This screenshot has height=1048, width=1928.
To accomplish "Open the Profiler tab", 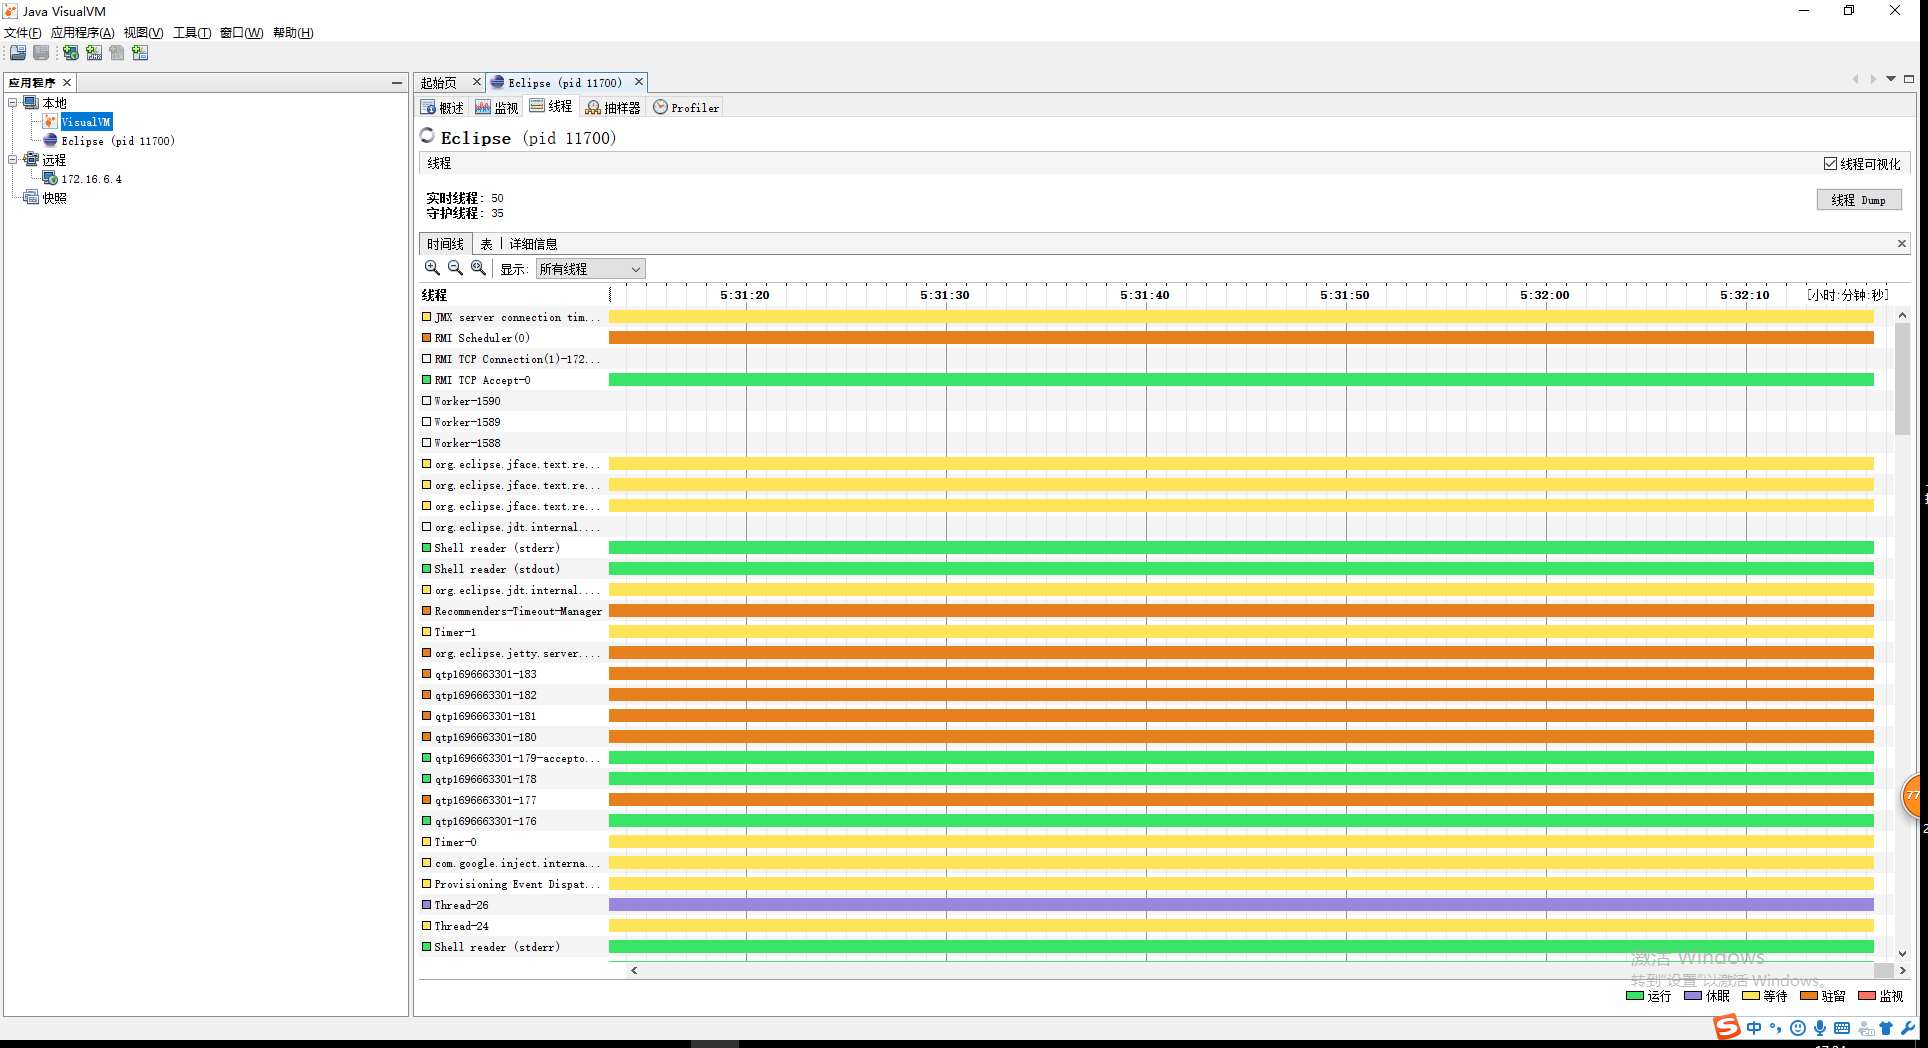I will tap(686, 108).
